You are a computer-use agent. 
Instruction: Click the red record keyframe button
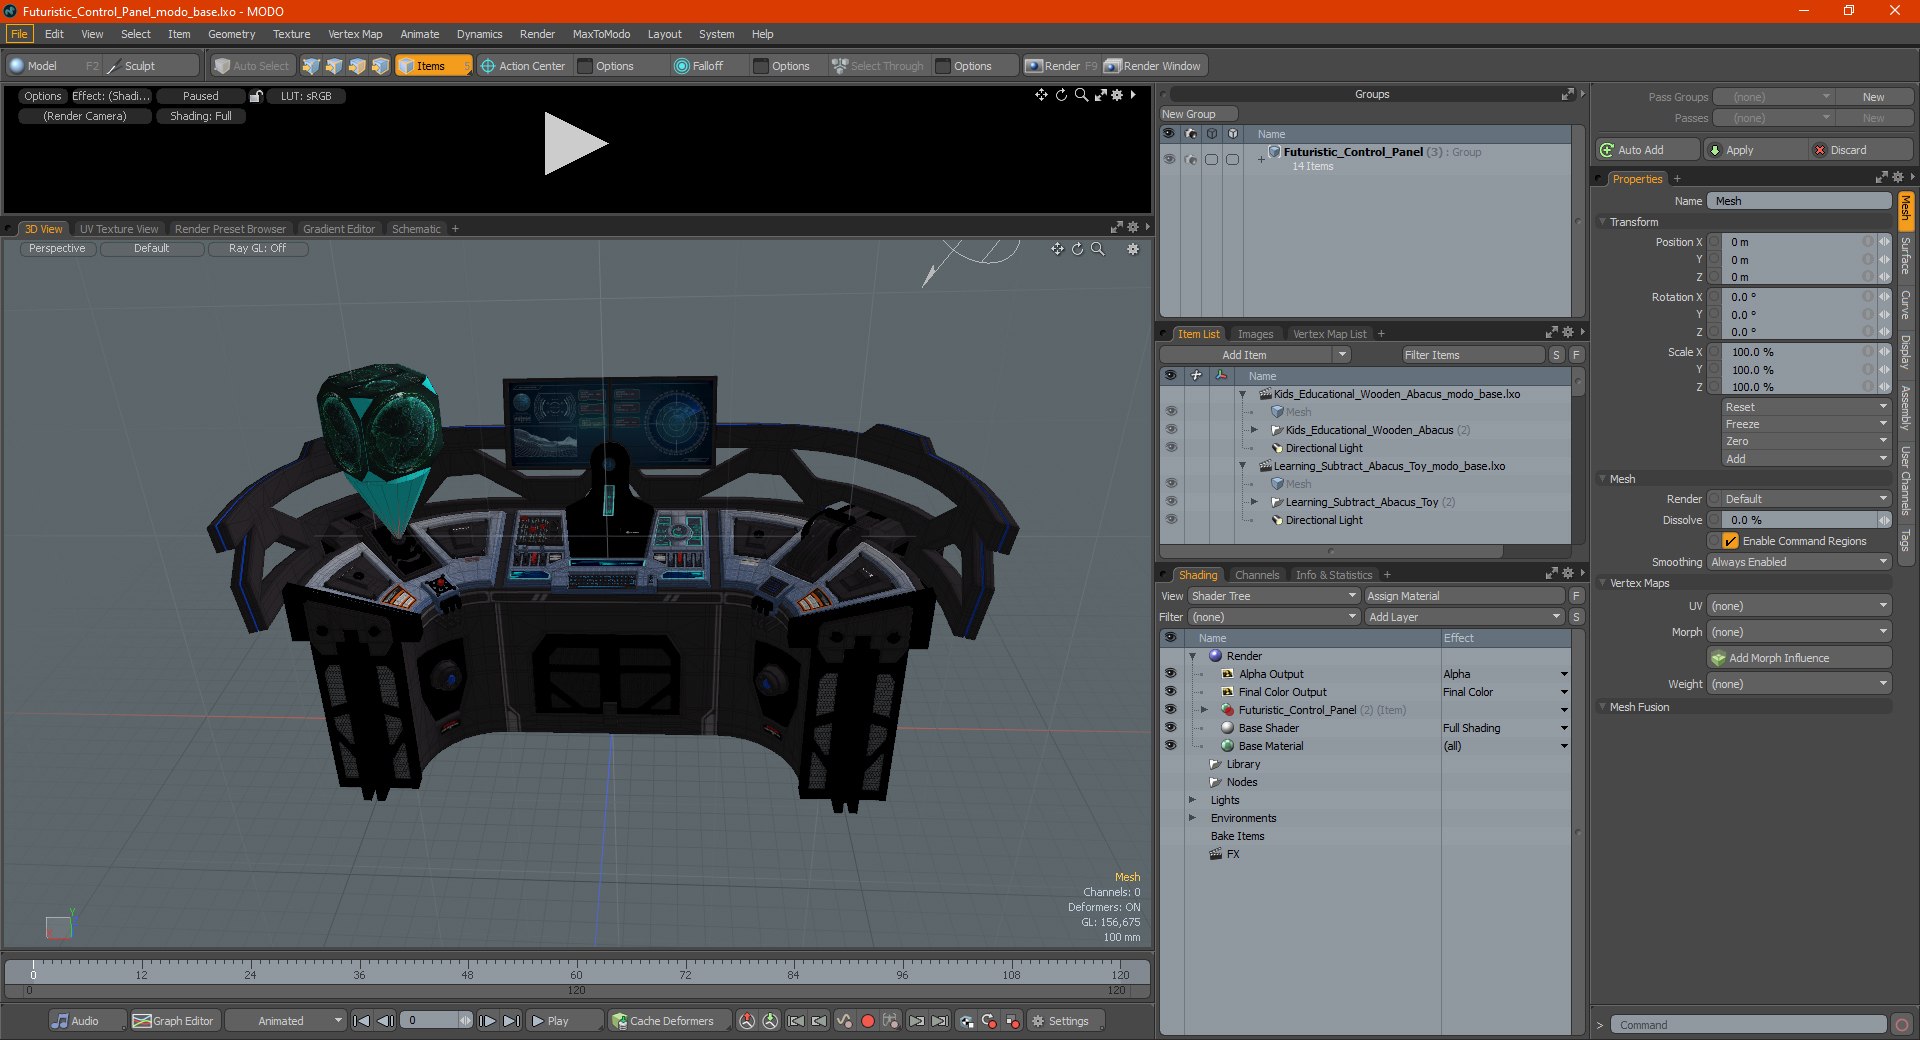pyautogui.click(x=868, y=1021)
